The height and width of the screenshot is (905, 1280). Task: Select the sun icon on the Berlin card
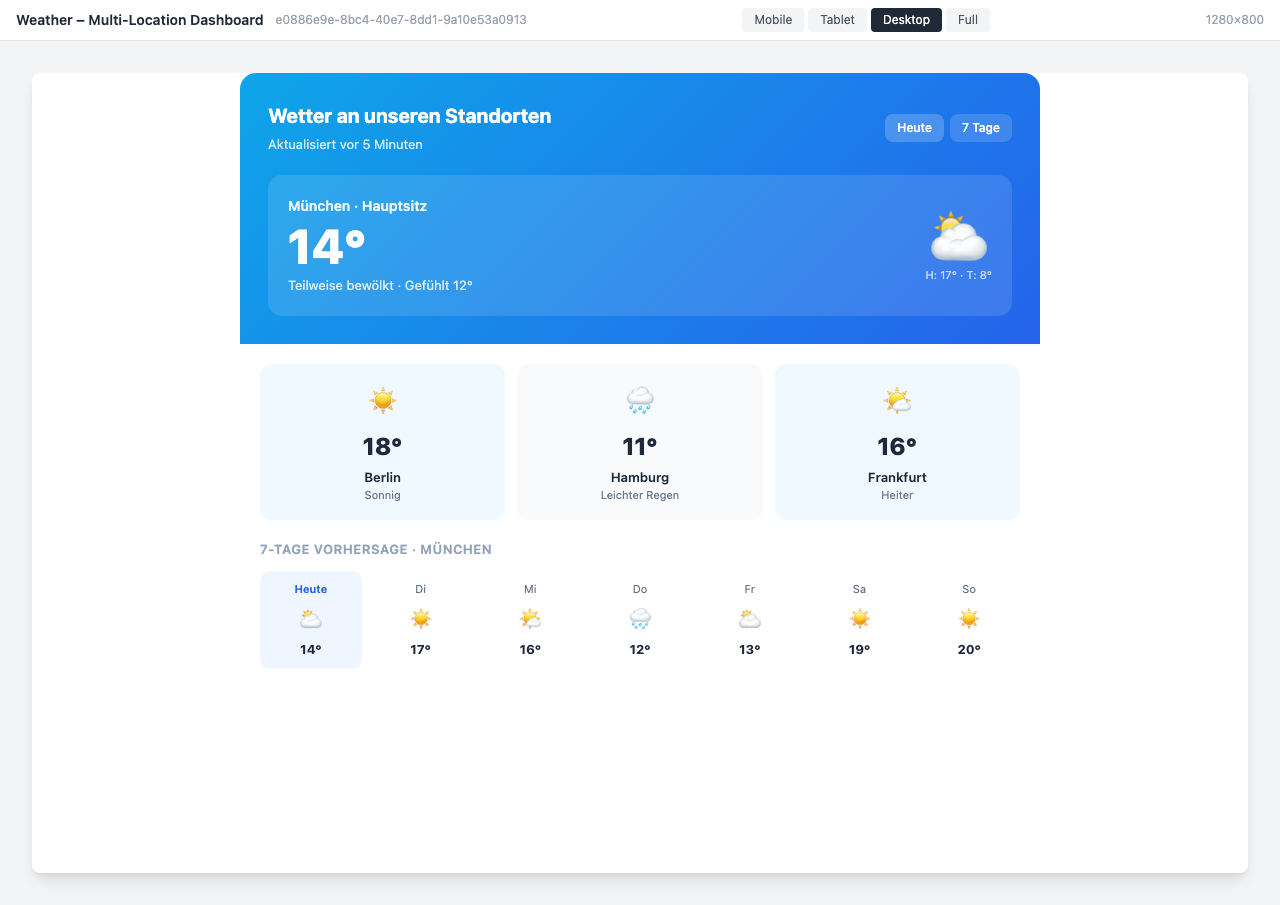point(382,400)
